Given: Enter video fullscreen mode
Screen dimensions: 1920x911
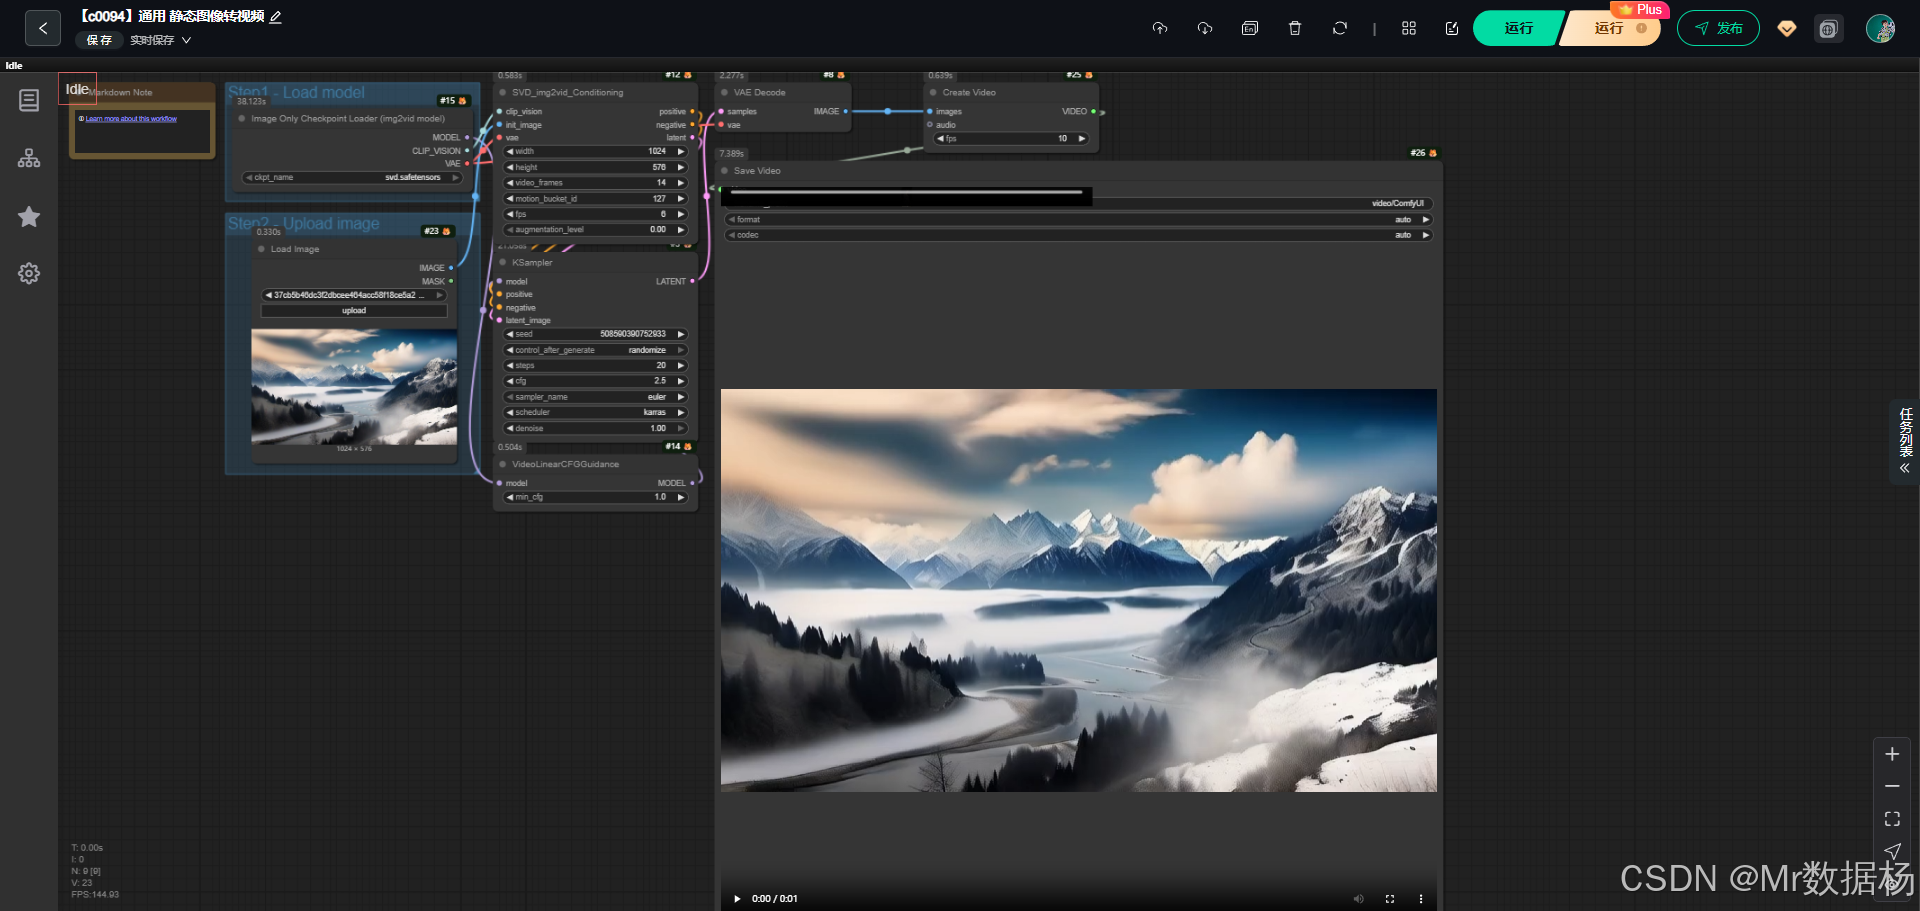Looking at the screenshot, I should click(x=1390, y=899).
